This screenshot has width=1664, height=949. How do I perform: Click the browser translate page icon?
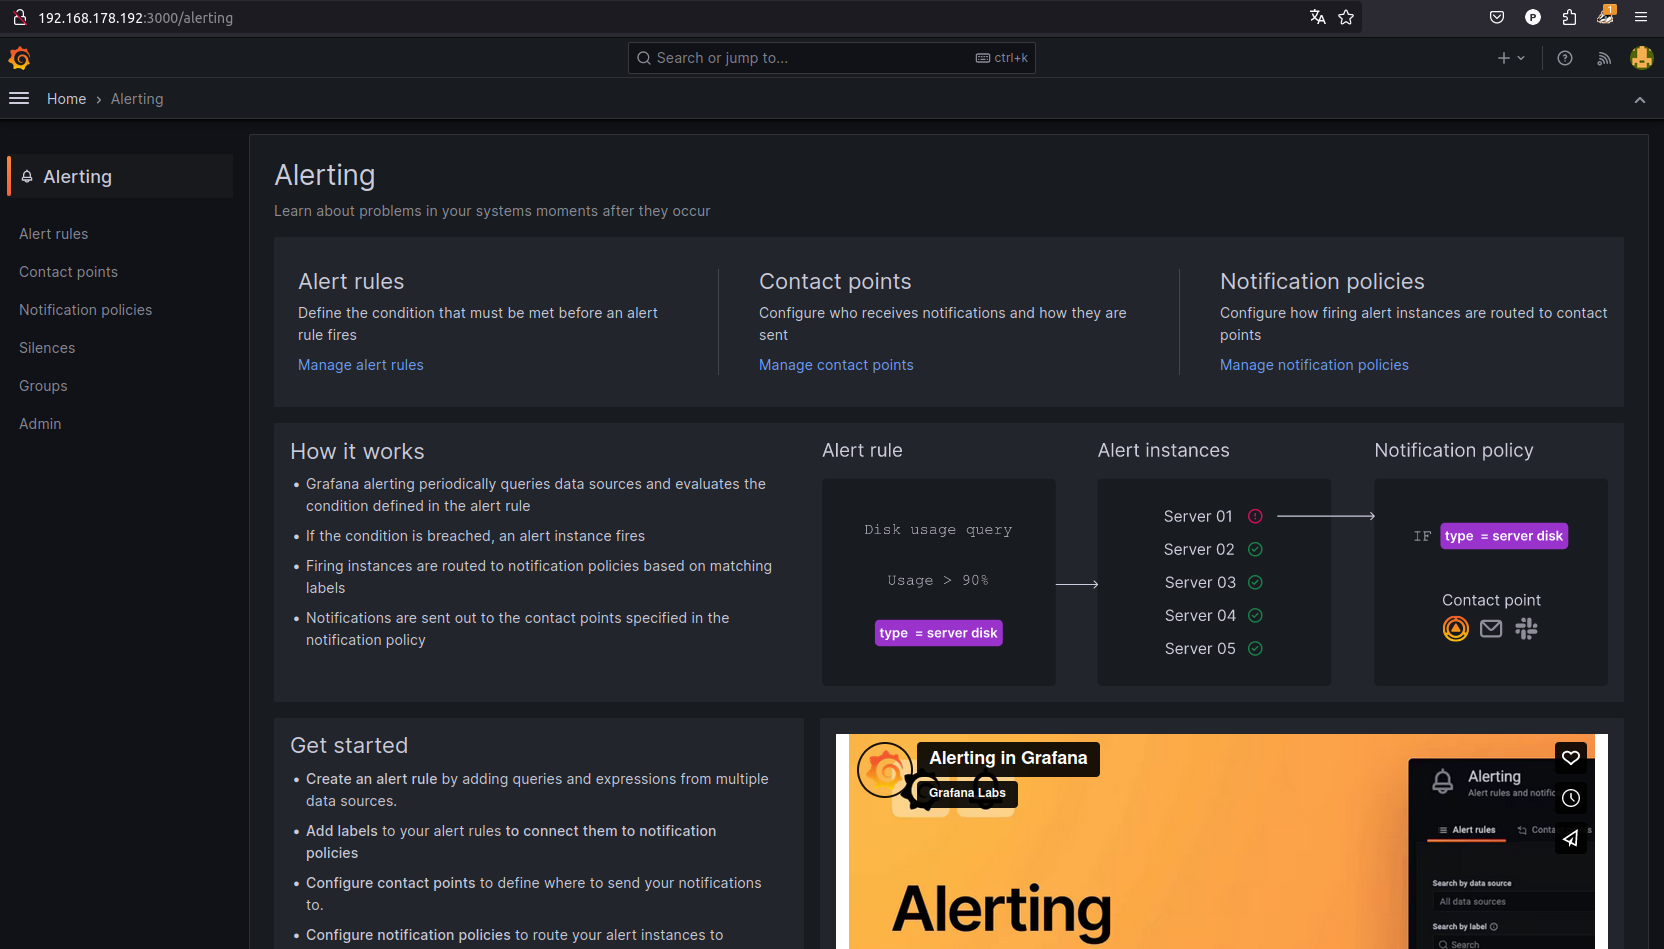[x=1317, y=17]
